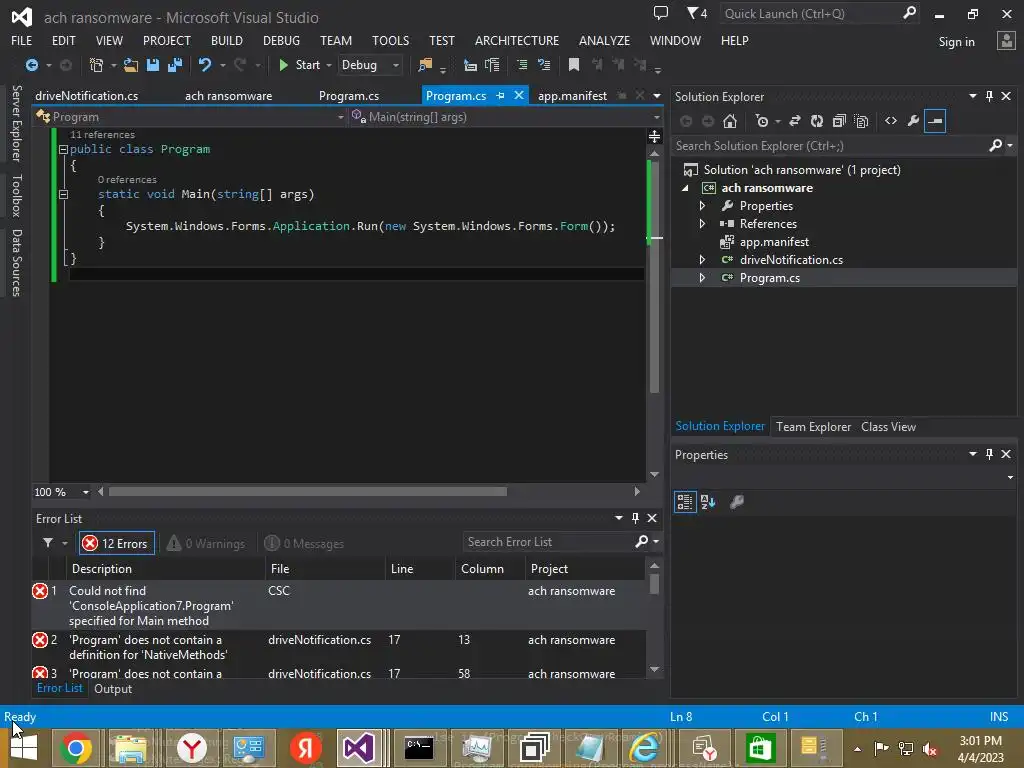The width and height of the screenshot is (1024, 768).
Task: Click the Comment out selected lines icon
Action: [x=522, y=65]
